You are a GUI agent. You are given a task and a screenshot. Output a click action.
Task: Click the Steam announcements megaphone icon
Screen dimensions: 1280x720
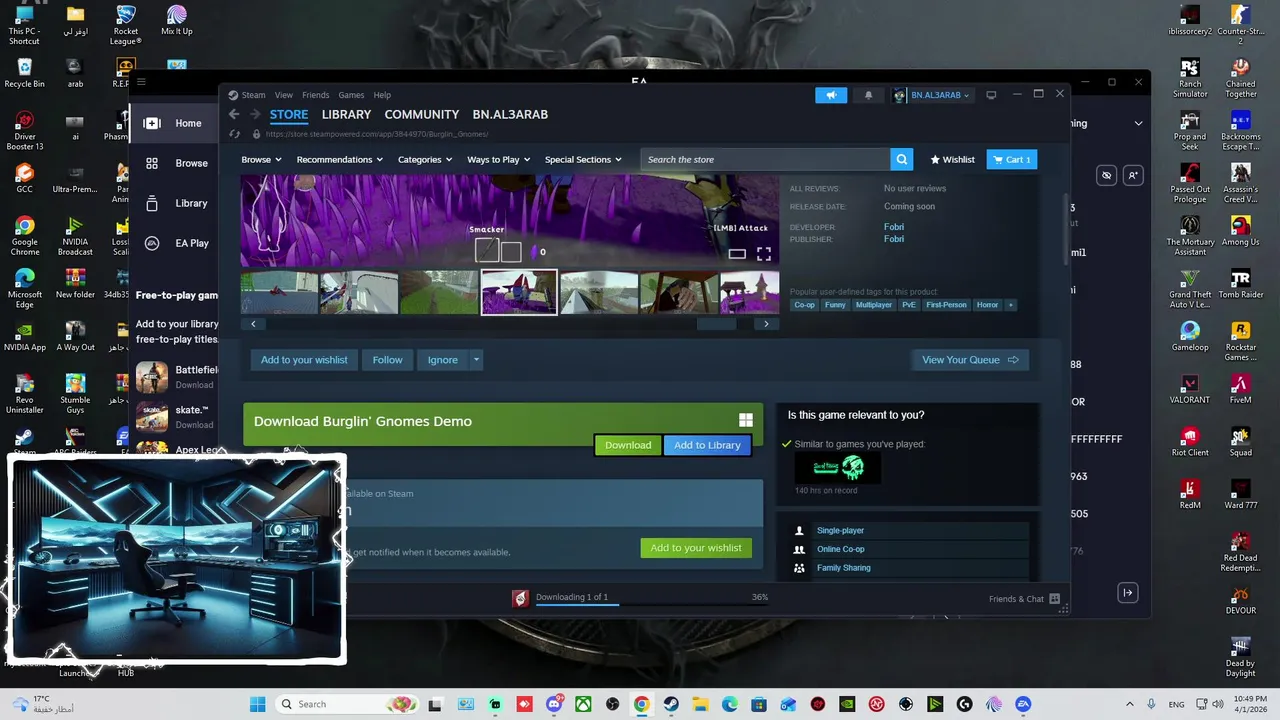831,95
